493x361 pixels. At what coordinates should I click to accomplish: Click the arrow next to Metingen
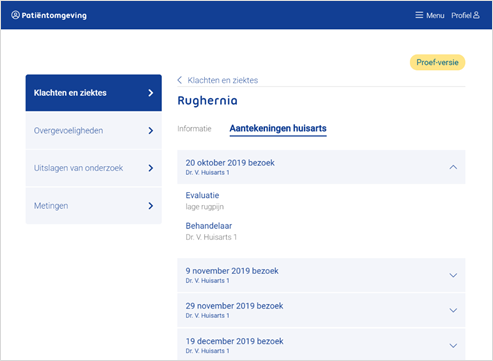(151, 206)
